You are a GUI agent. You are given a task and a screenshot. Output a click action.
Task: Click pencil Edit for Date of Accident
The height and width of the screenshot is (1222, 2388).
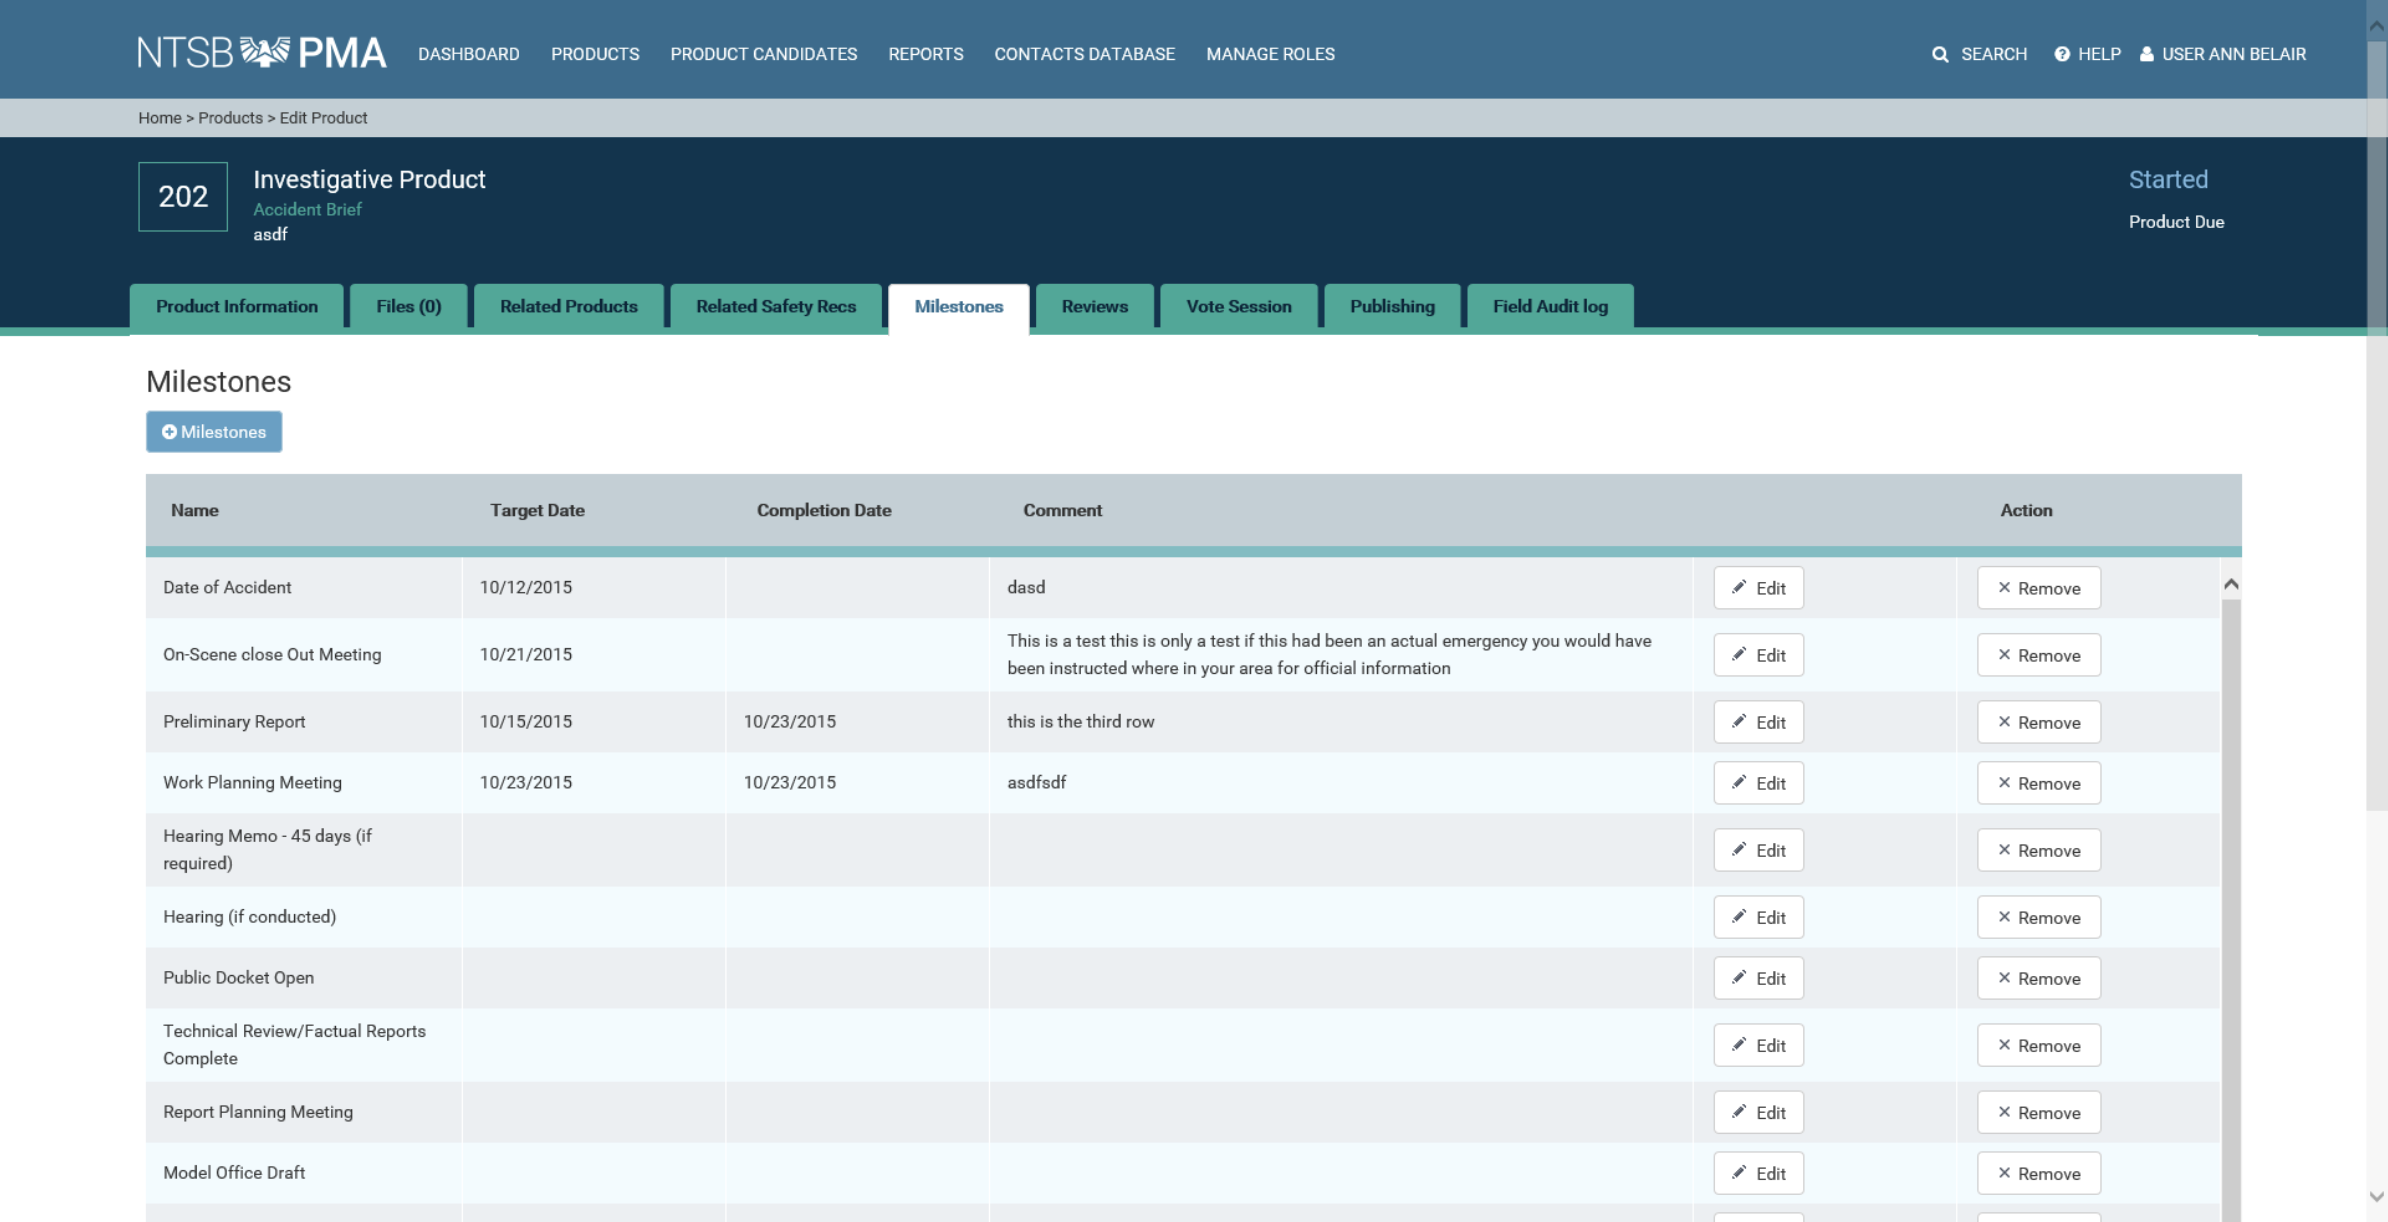tap(1758, 588)
